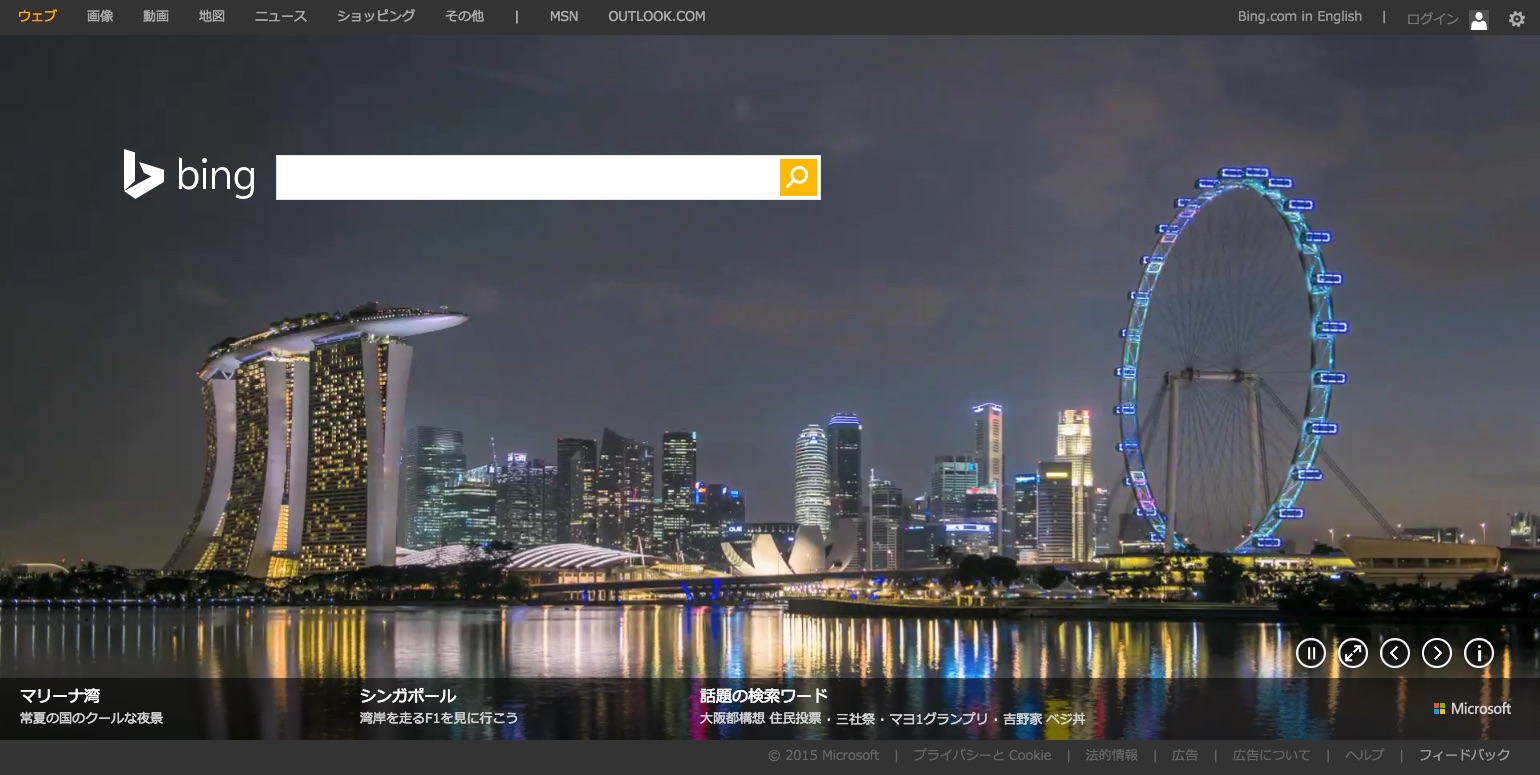Show image info icon
Viewport: 1540px width, 775px height.
[x=1478, y=653]
